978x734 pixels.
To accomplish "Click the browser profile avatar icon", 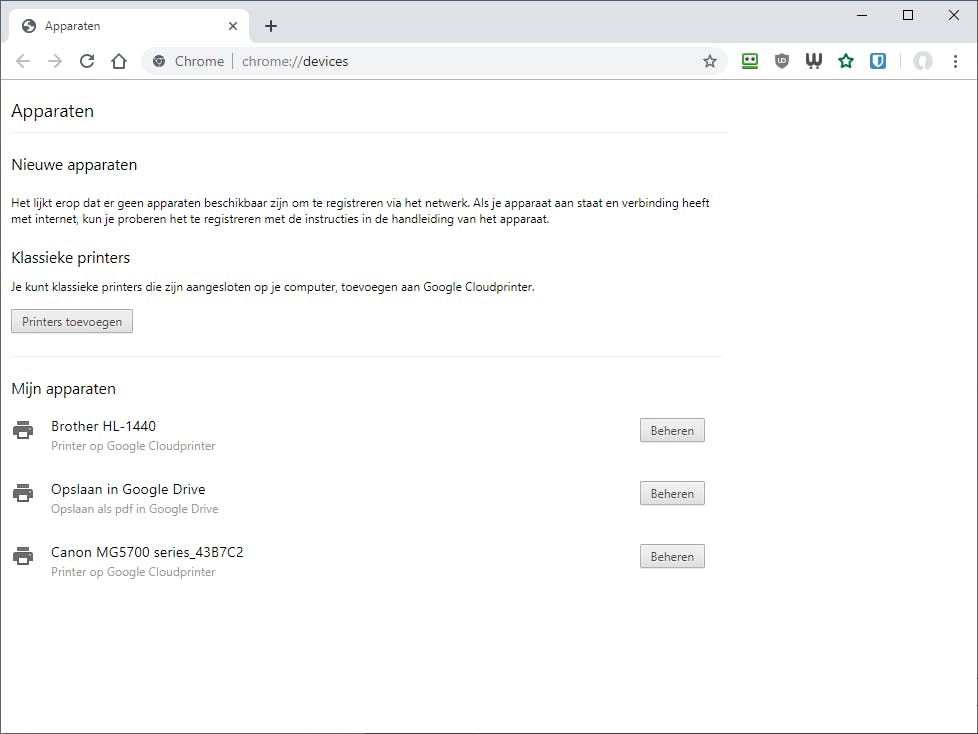I will click(x=922, y=61).
